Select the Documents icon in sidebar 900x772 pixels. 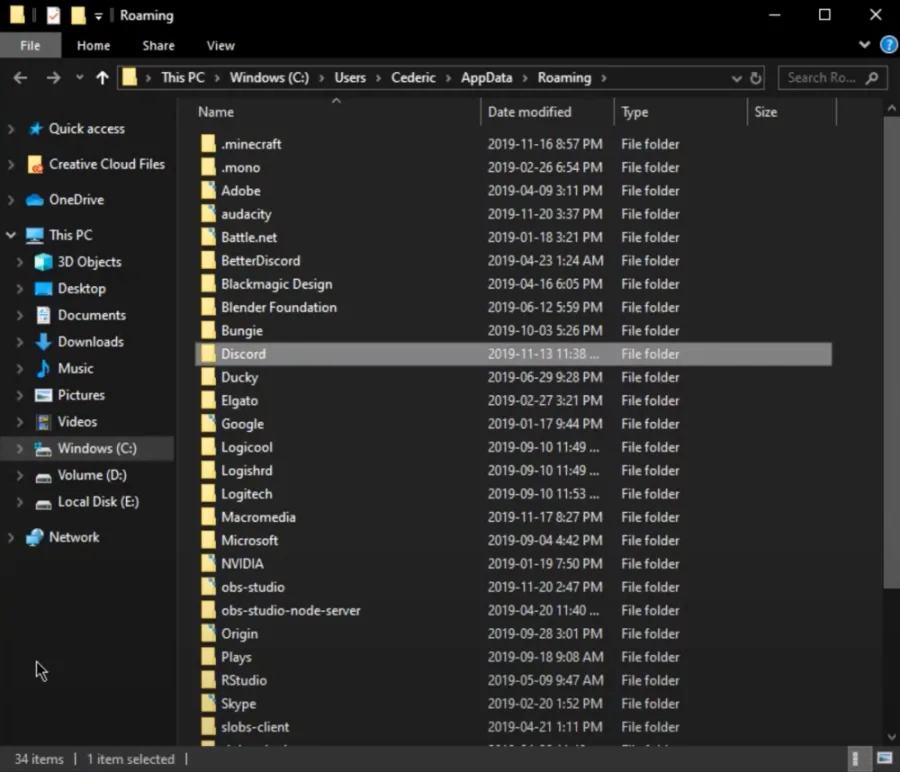44,315
